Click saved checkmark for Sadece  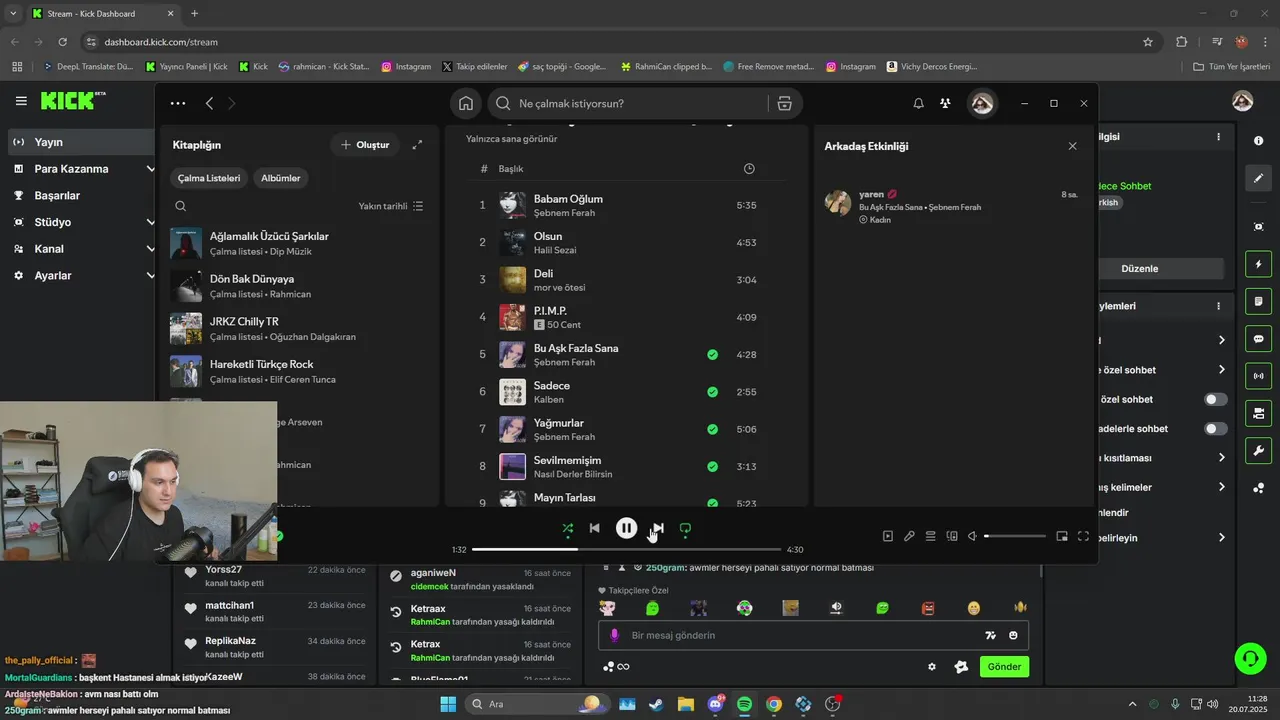(x=712, y=392)
